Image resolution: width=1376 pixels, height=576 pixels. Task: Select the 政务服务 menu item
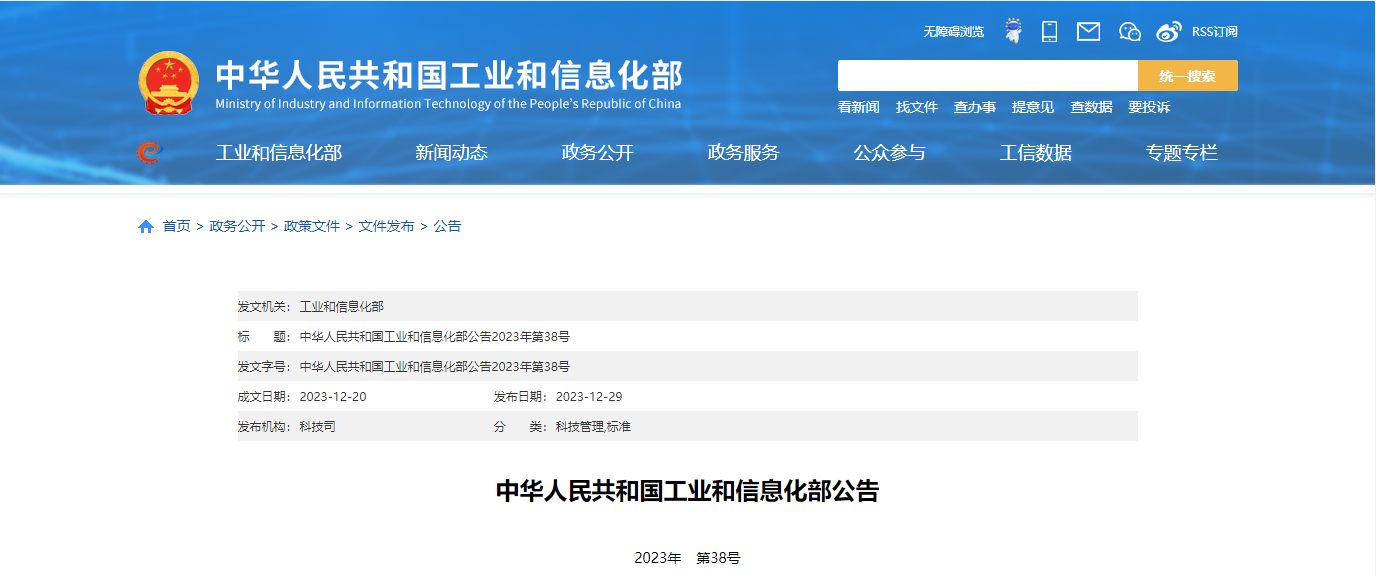(743, 153)
